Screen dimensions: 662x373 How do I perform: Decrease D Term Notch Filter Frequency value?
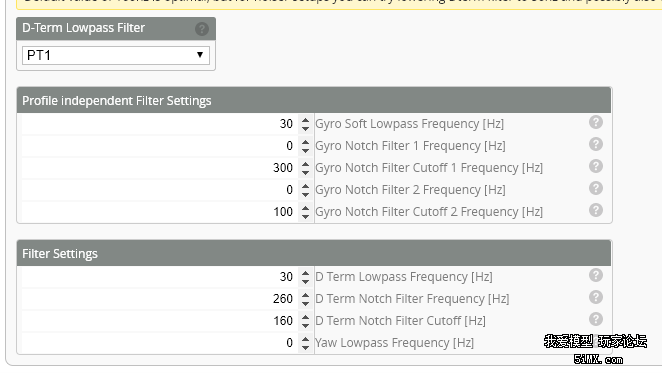pyautogui.click(x=305, y=304)
